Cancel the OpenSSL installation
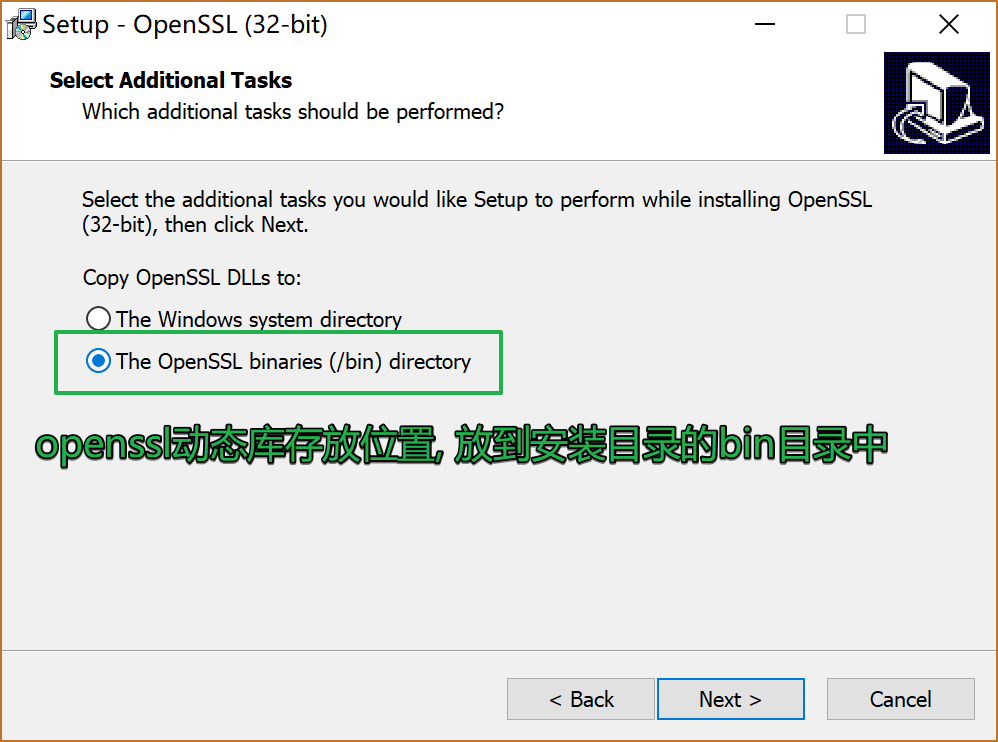Viewport: 998px width, 742px height. coord(900,699)
